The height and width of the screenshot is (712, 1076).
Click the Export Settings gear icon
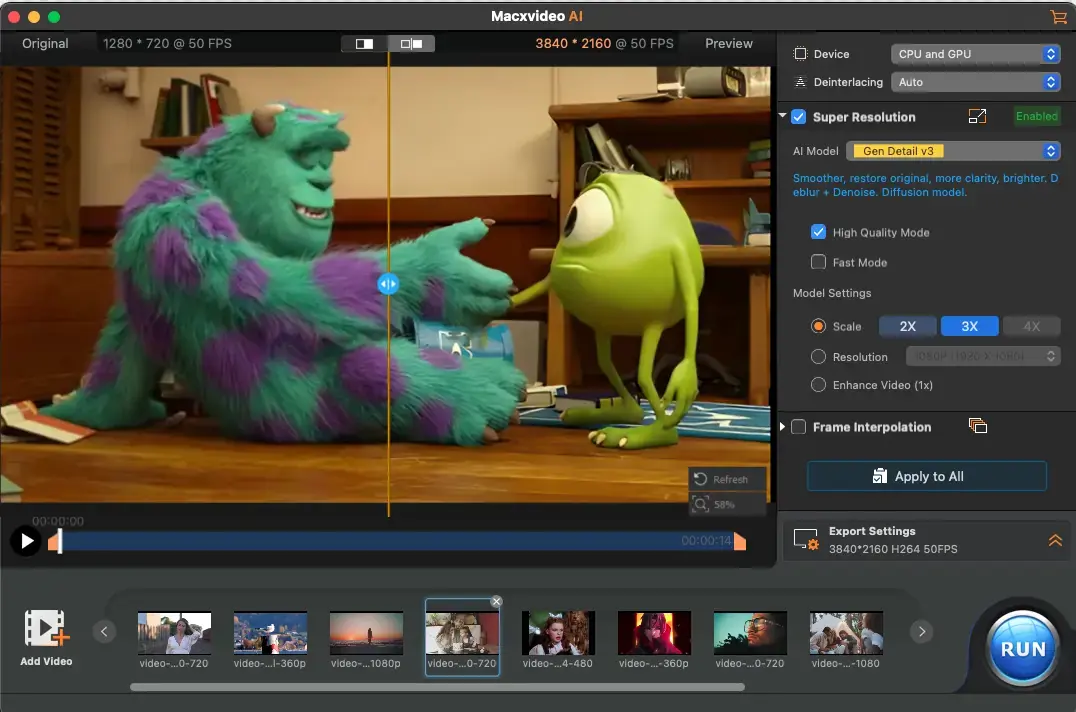806,540
